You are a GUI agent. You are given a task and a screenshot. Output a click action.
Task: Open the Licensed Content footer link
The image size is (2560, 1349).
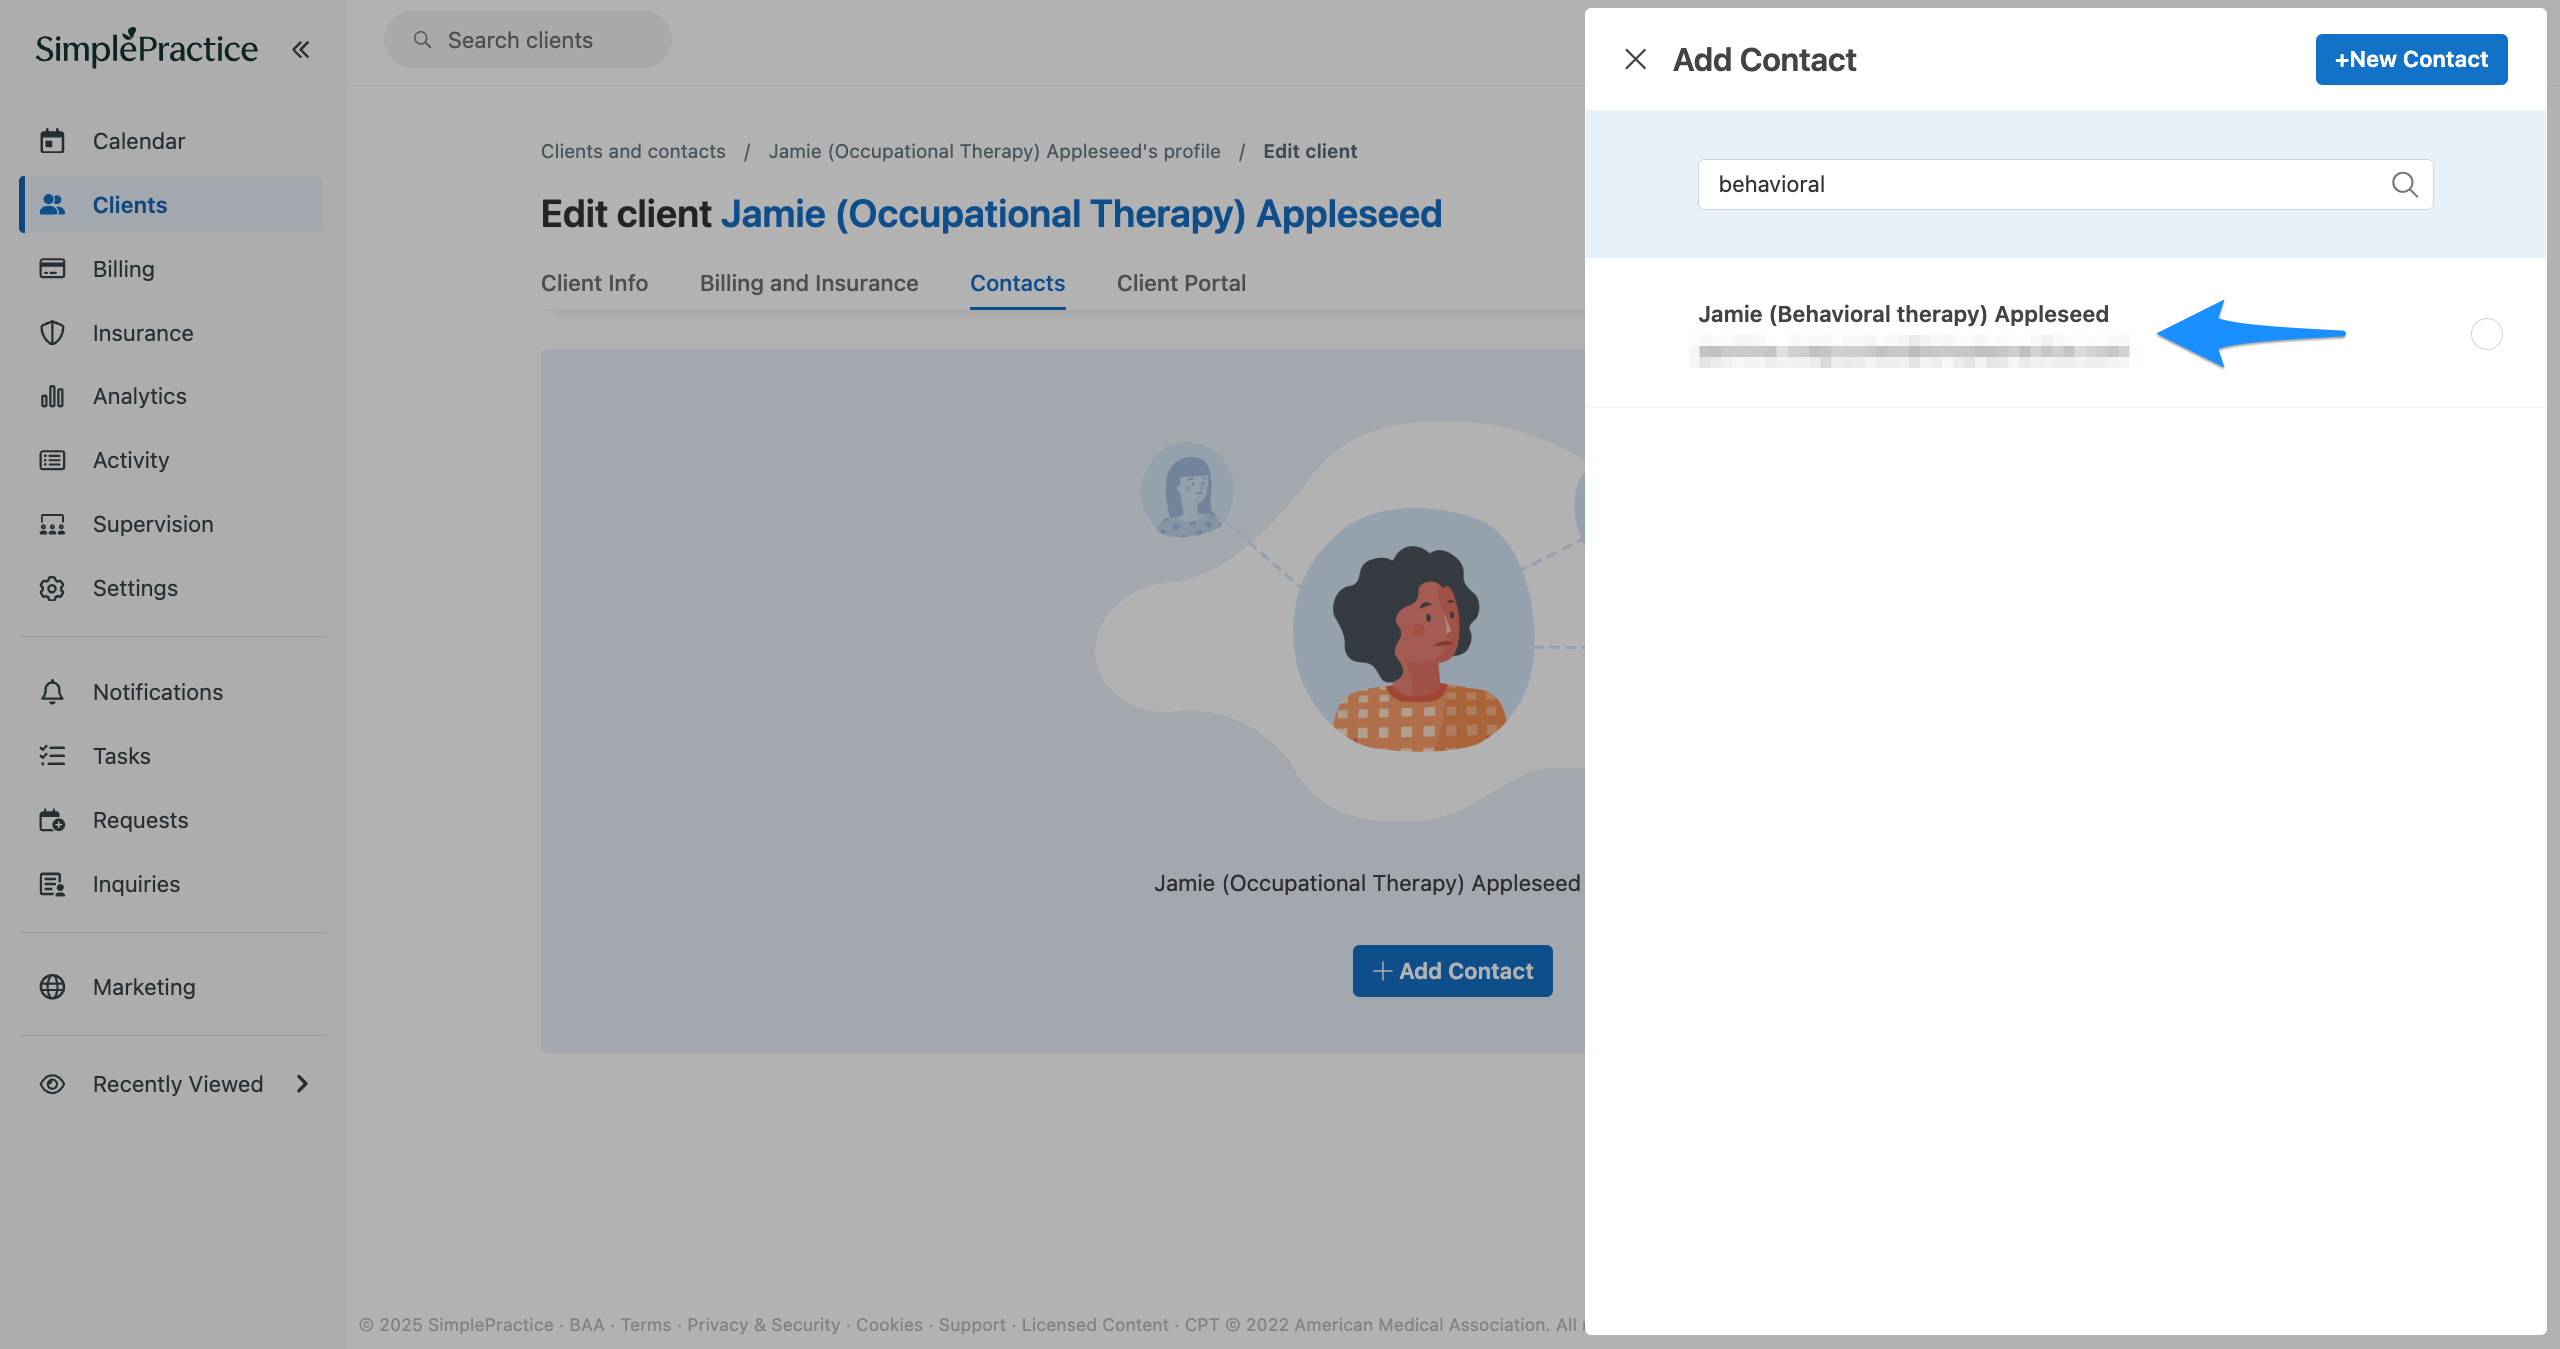click(1095, 1324)
